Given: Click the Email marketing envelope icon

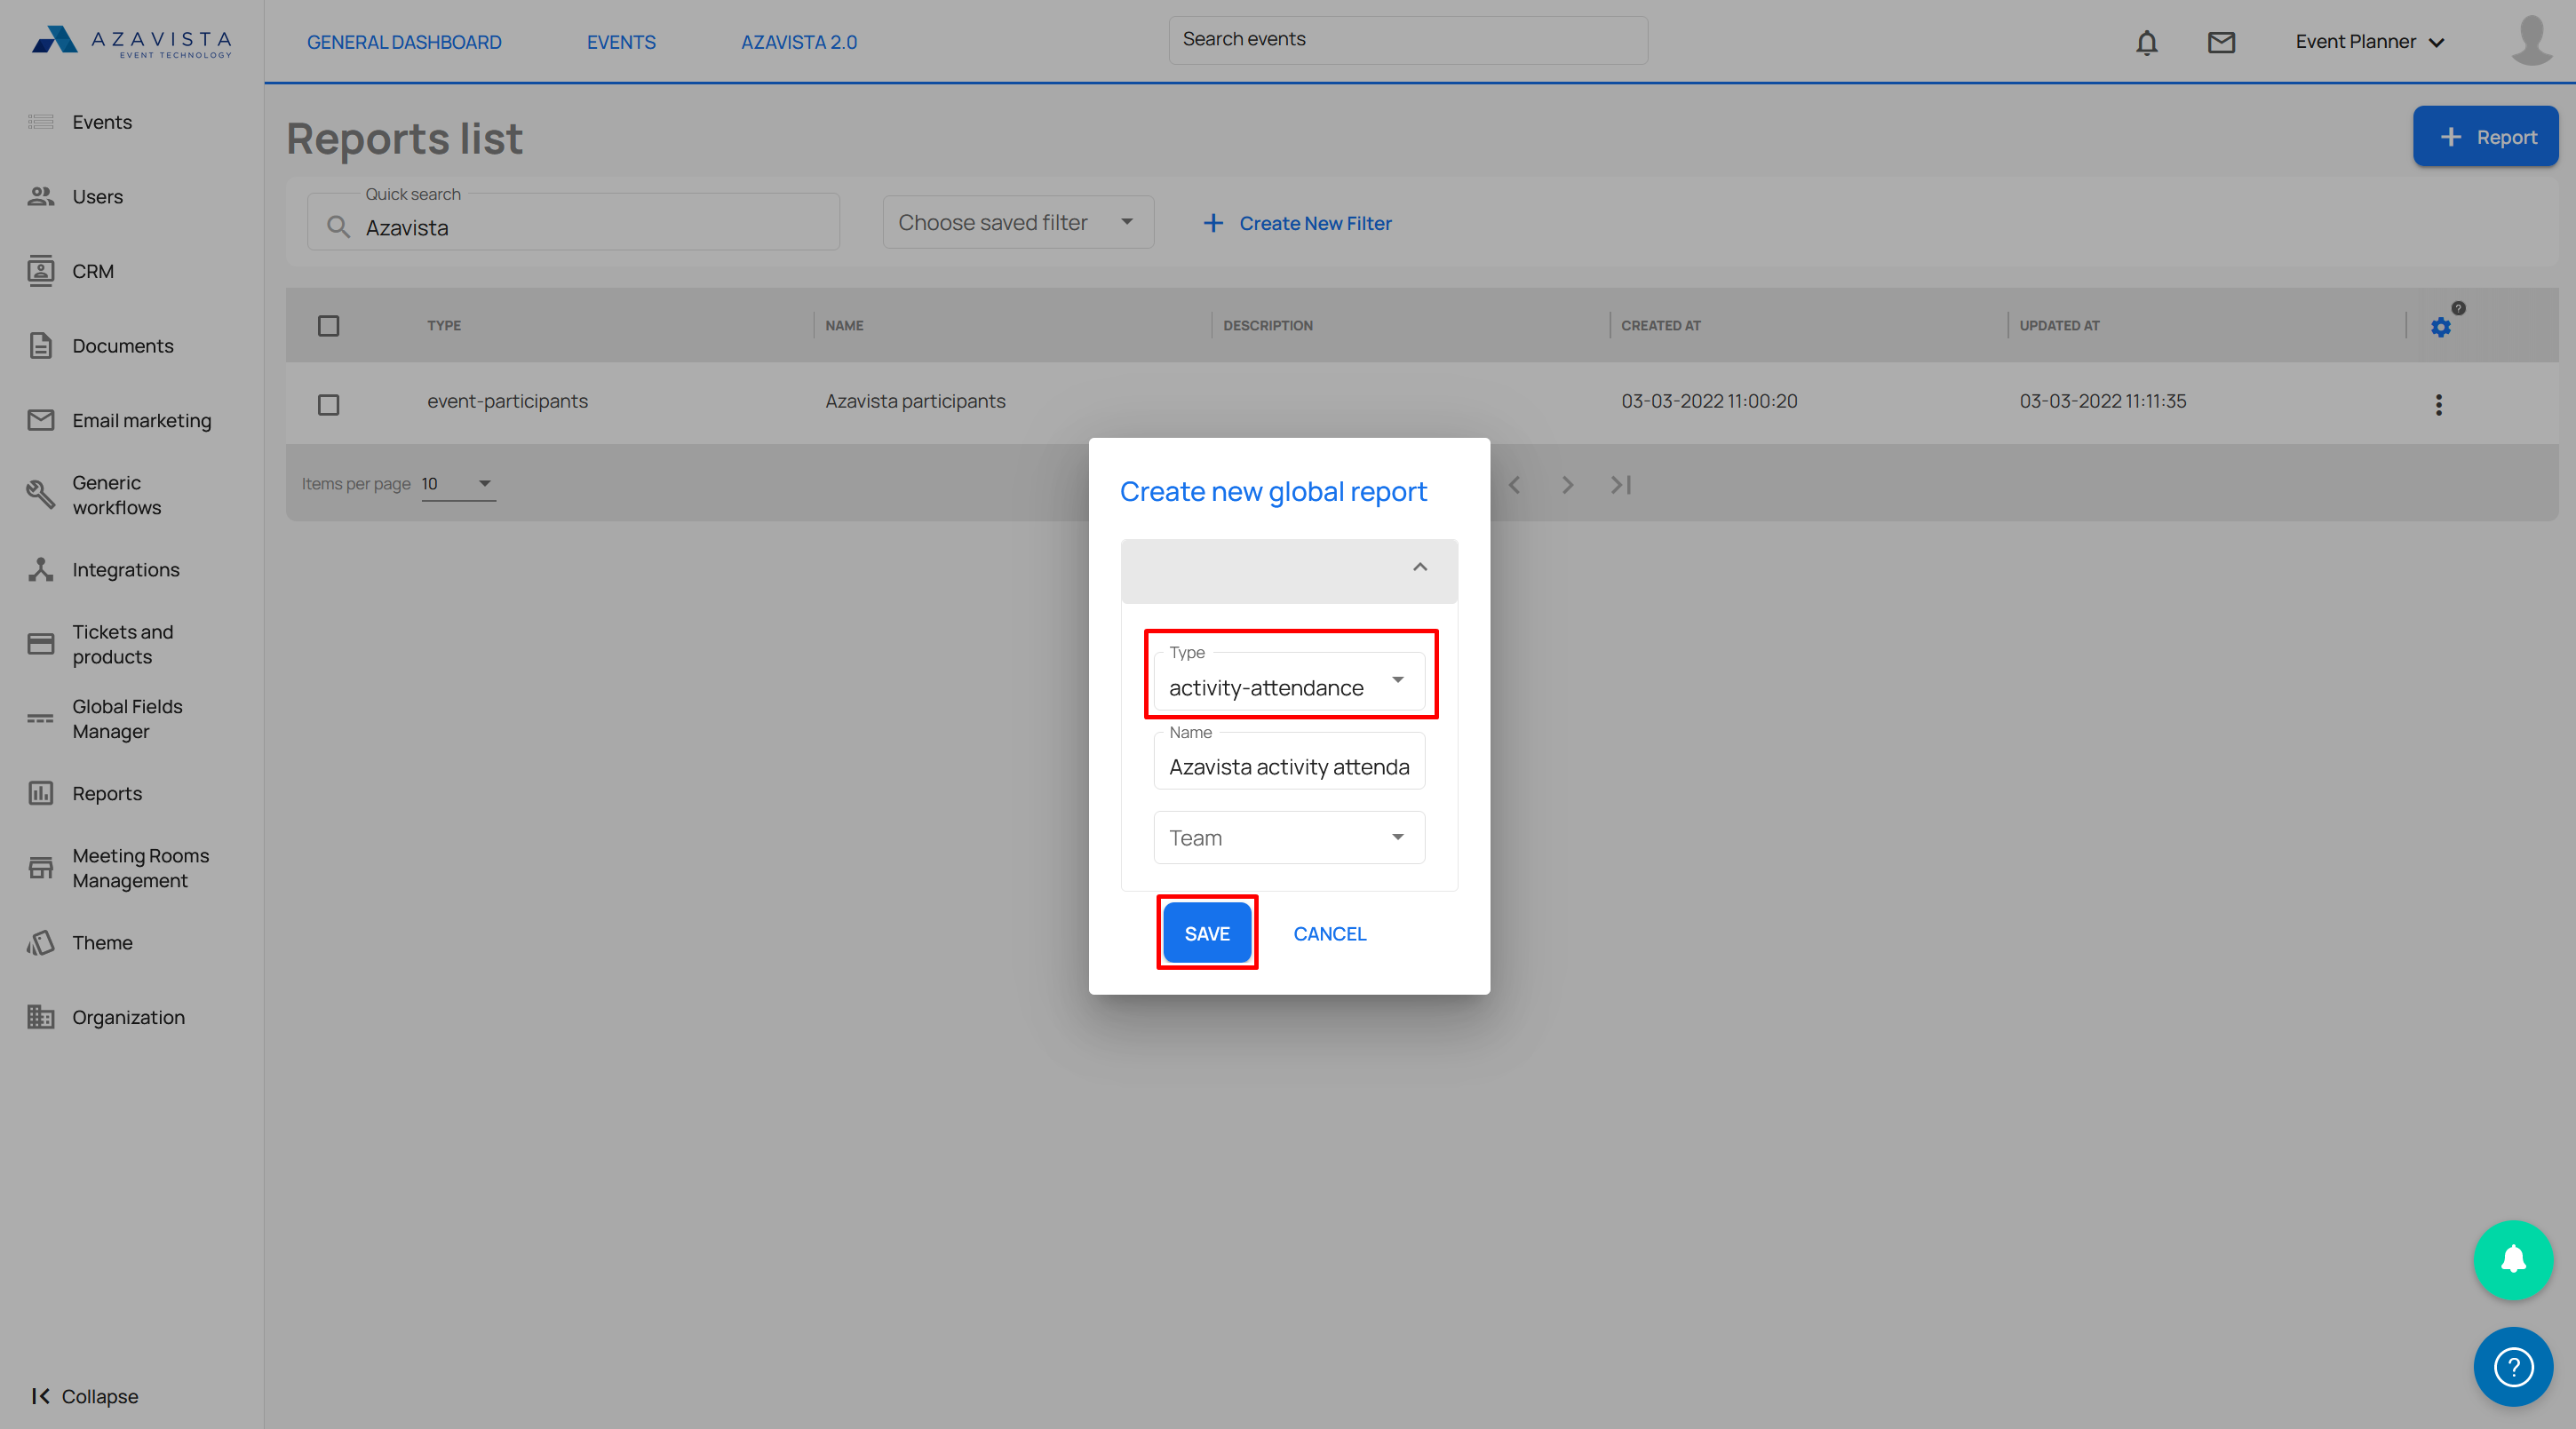Looking at the screenshot, I should 40,420.
